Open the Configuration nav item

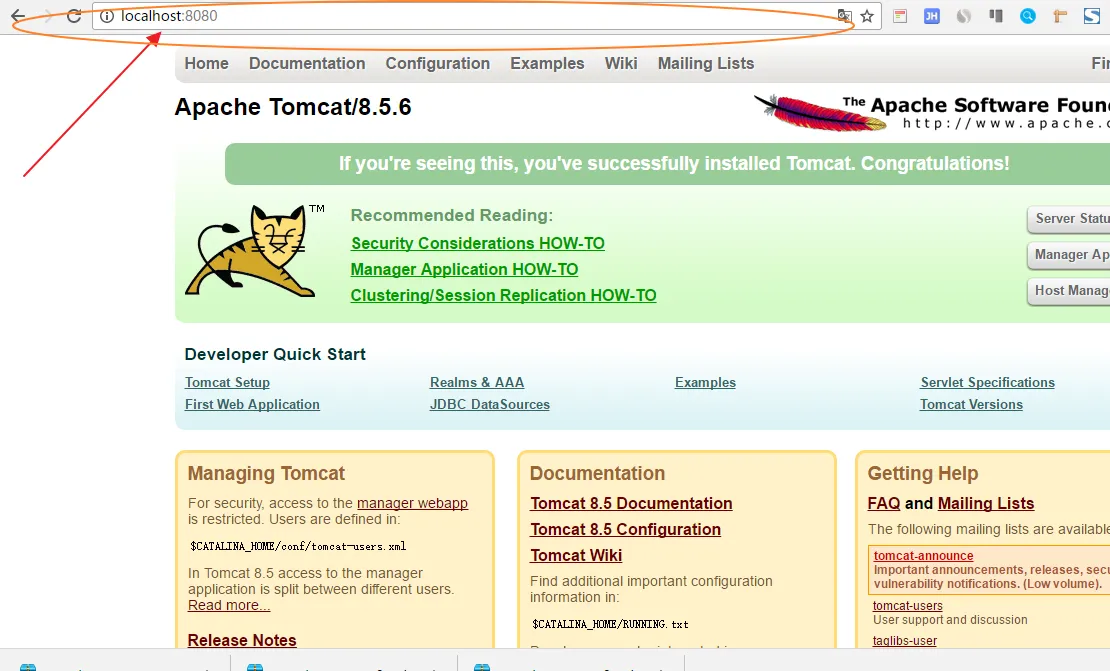(437, 63)
